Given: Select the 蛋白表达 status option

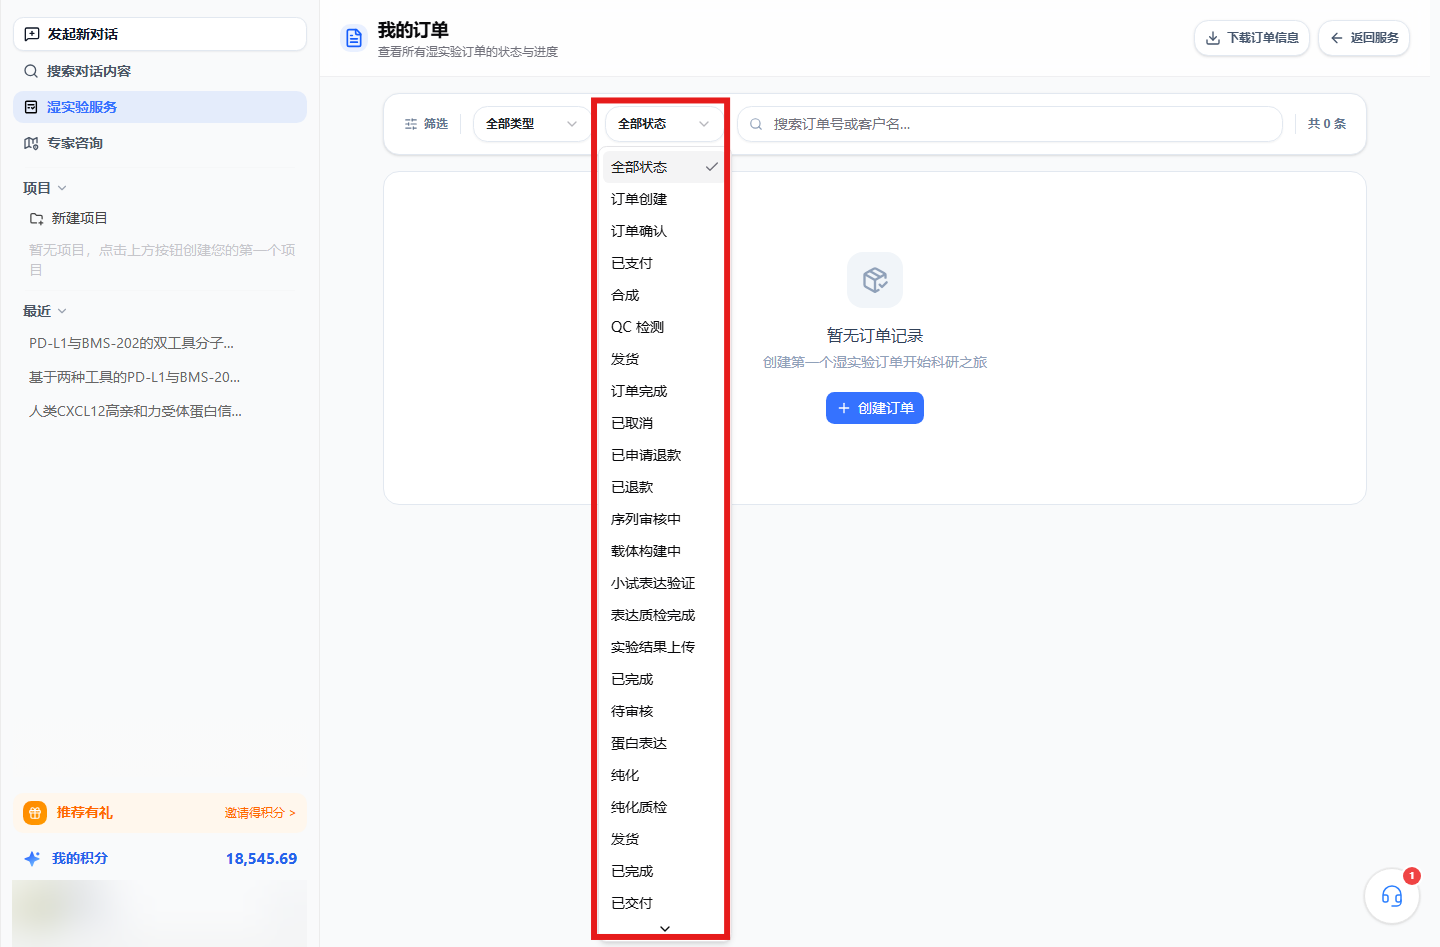Looking at the screenshot, I should coord(665,743).
